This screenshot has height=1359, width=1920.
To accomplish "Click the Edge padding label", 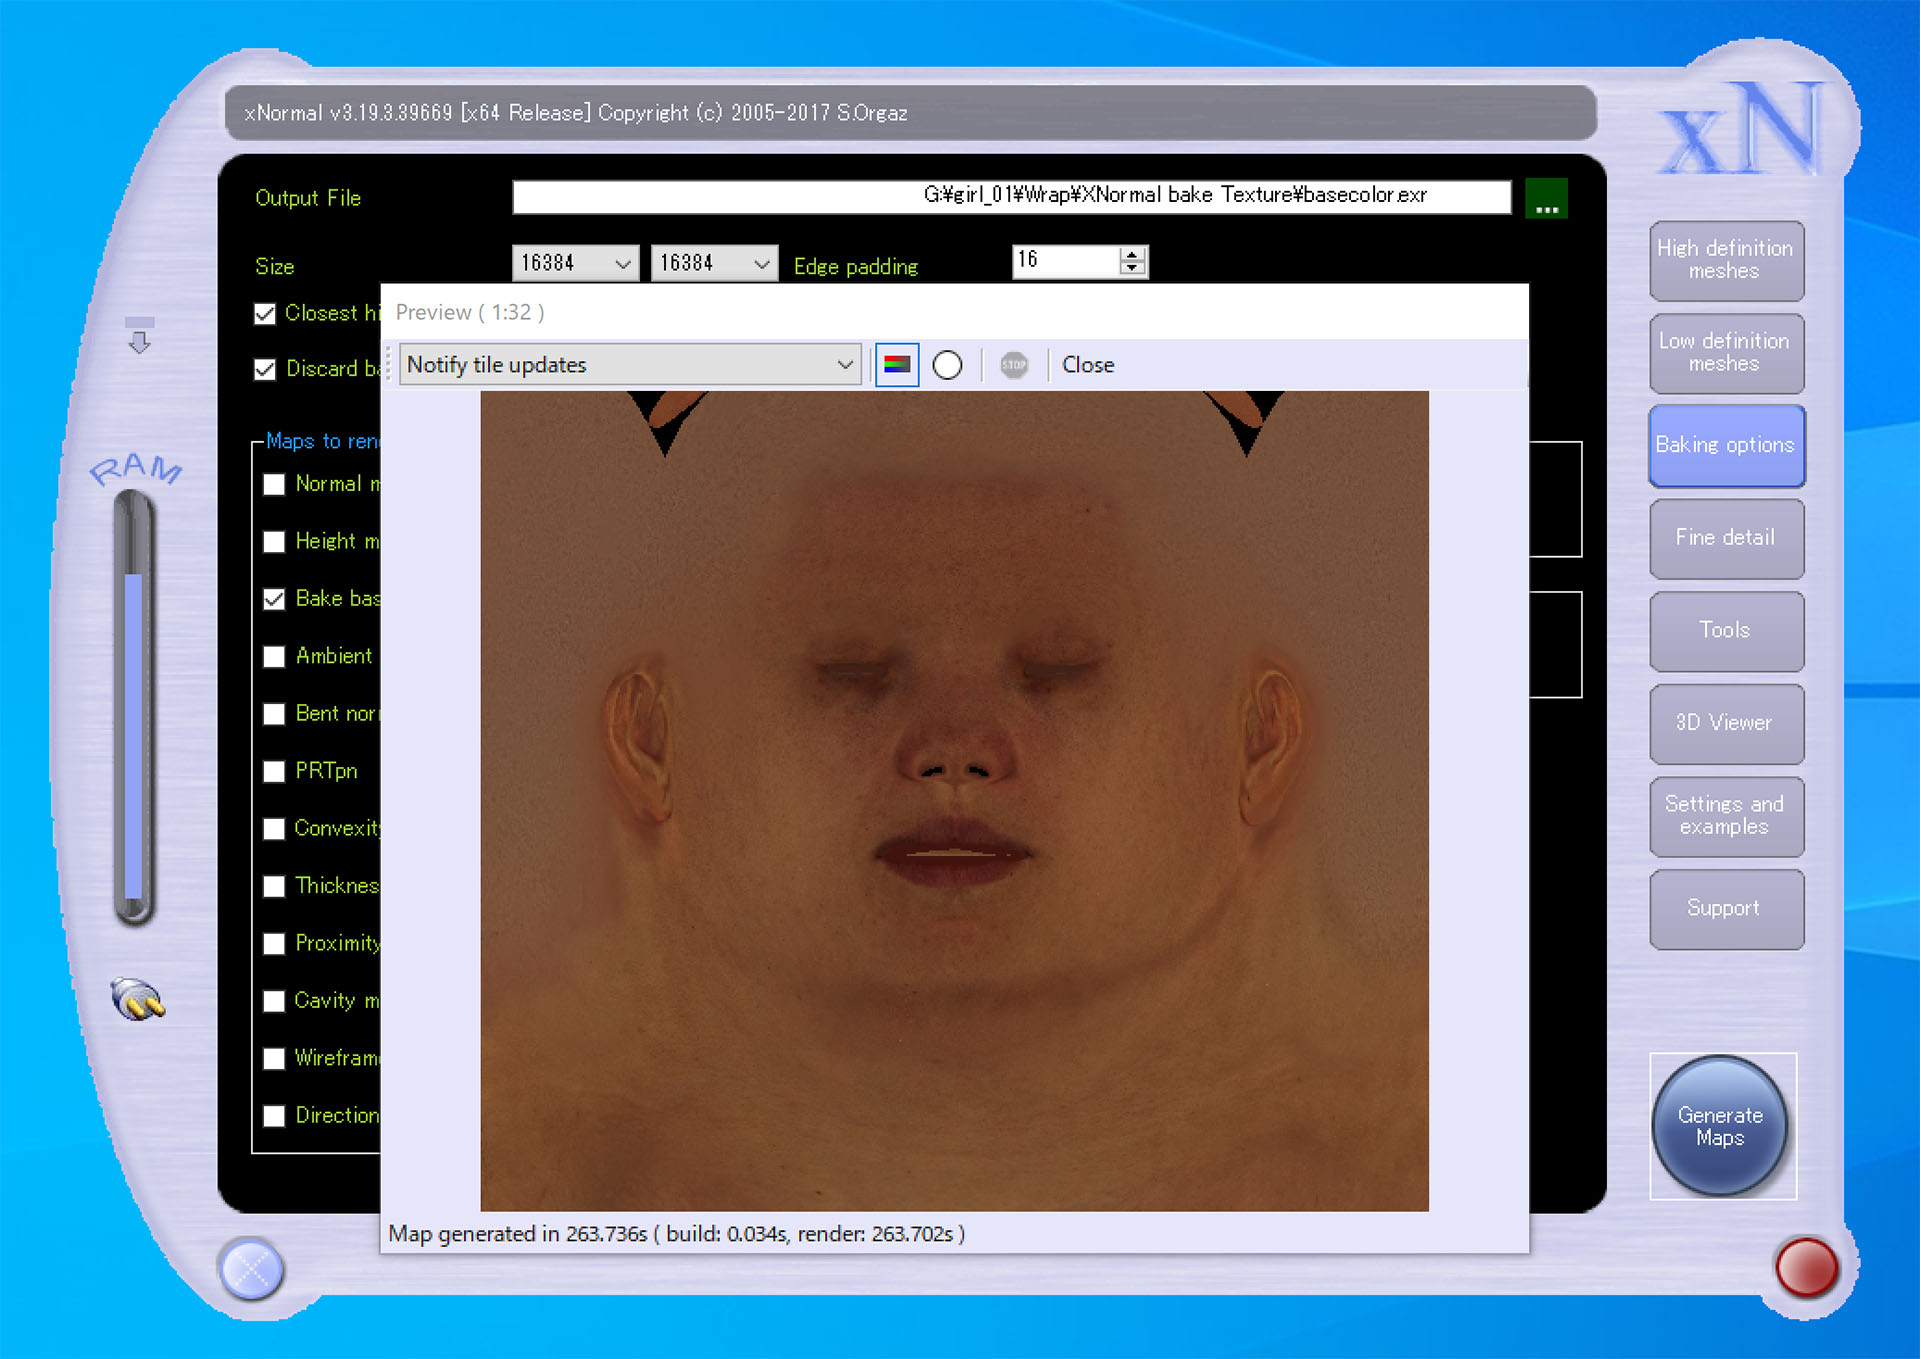I will 856,267.
